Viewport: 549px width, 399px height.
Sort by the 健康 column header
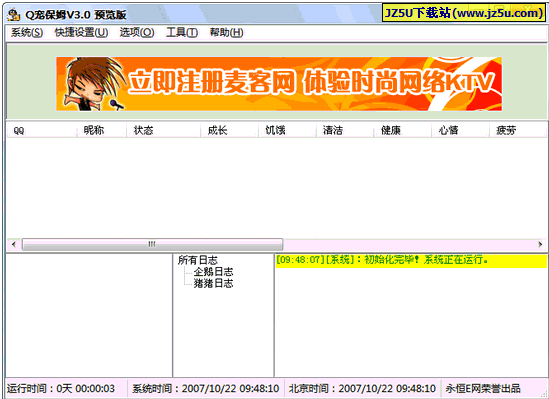403,131
